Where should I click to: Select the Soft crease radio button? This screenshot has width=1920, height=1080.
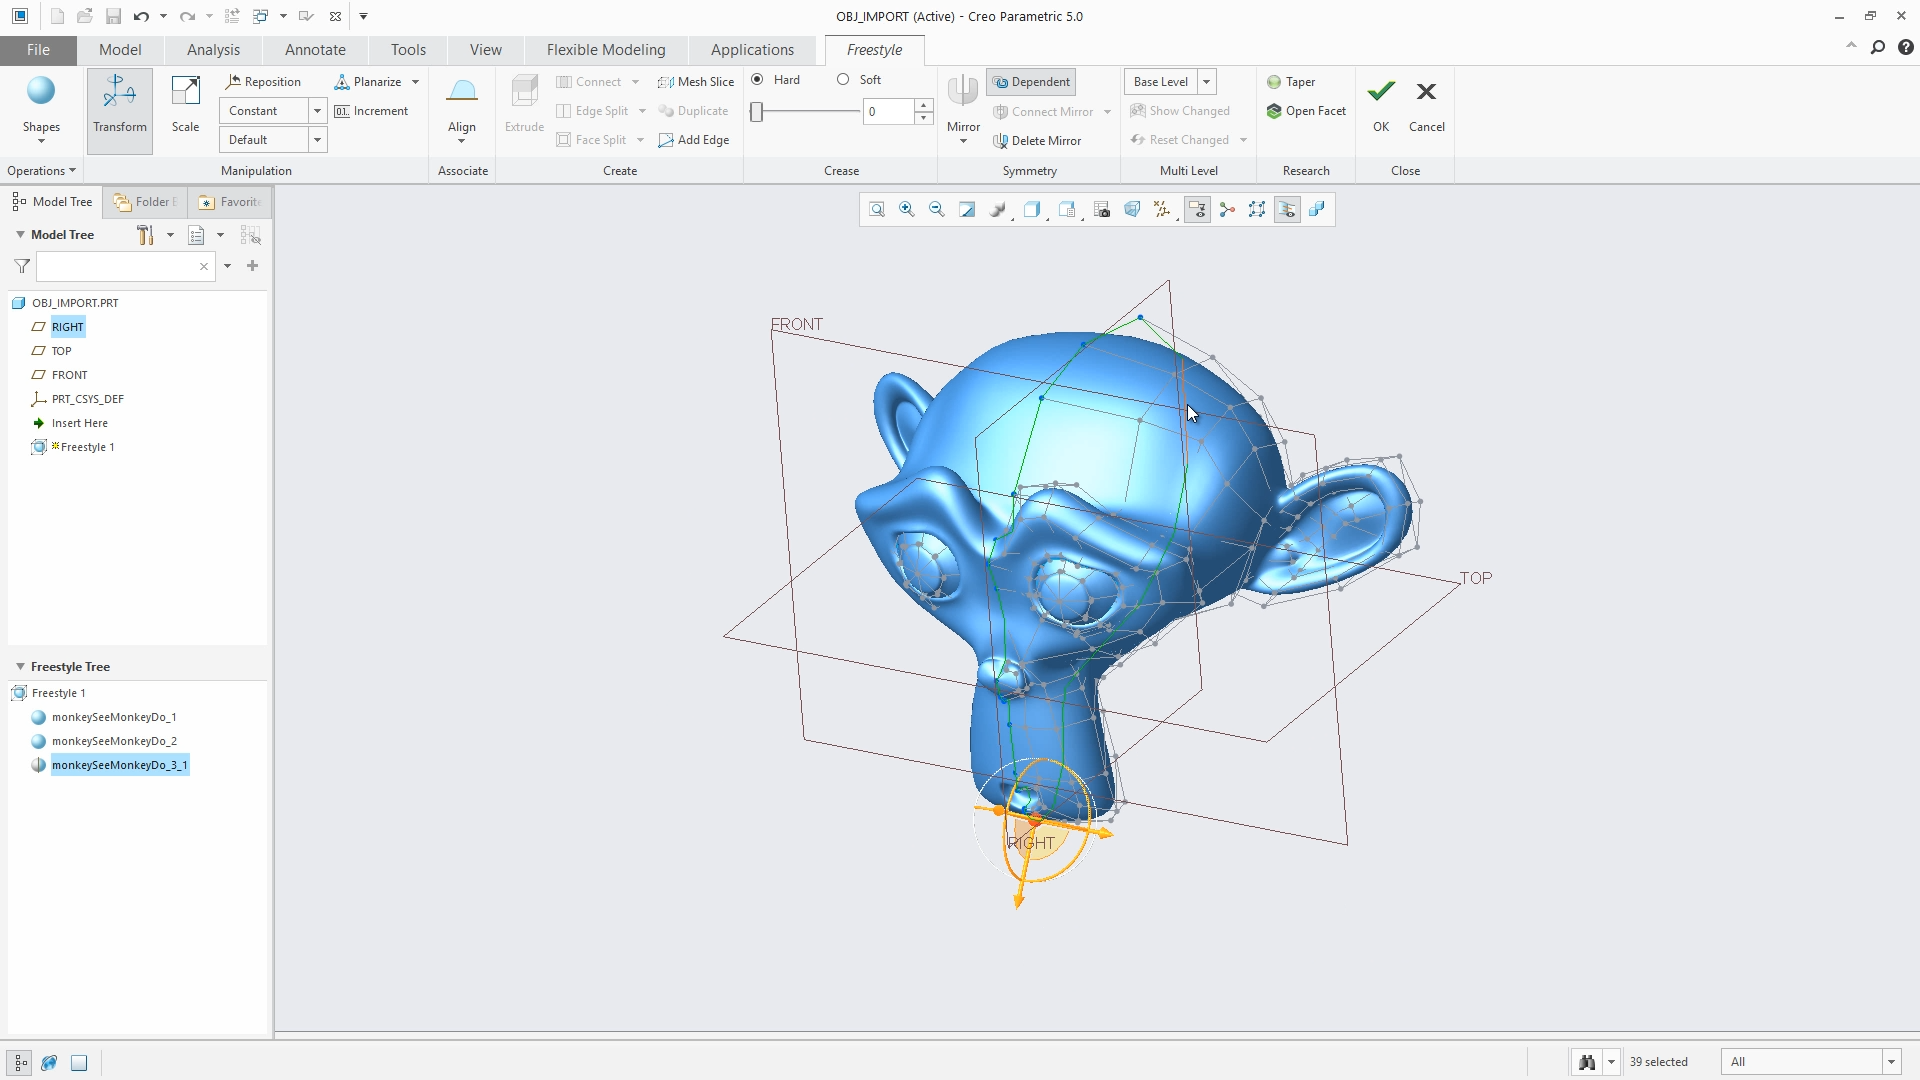coord(843,80)
